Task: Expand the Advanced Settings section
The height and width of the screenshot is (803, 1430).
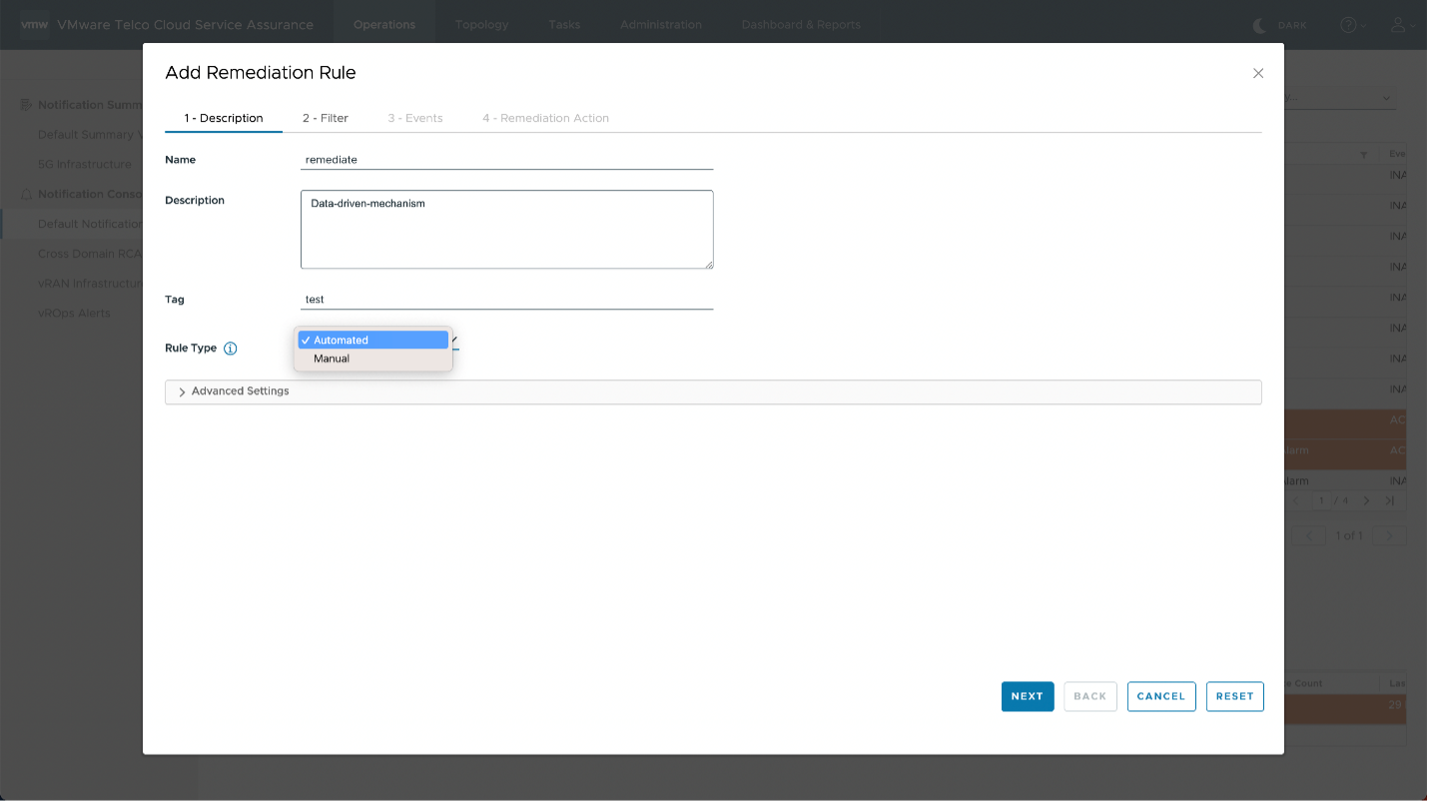Action: (x=240, y=391)
